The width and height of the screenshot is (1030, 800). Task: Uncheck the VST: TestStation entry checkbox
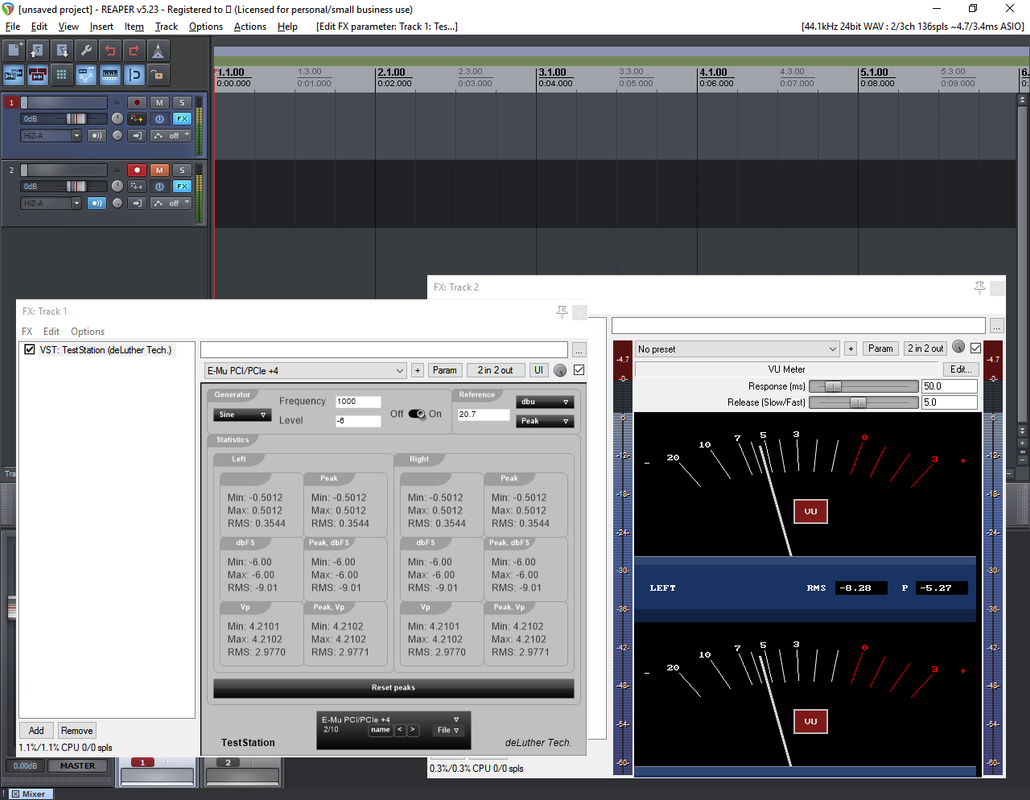click(x=30, y=349)
